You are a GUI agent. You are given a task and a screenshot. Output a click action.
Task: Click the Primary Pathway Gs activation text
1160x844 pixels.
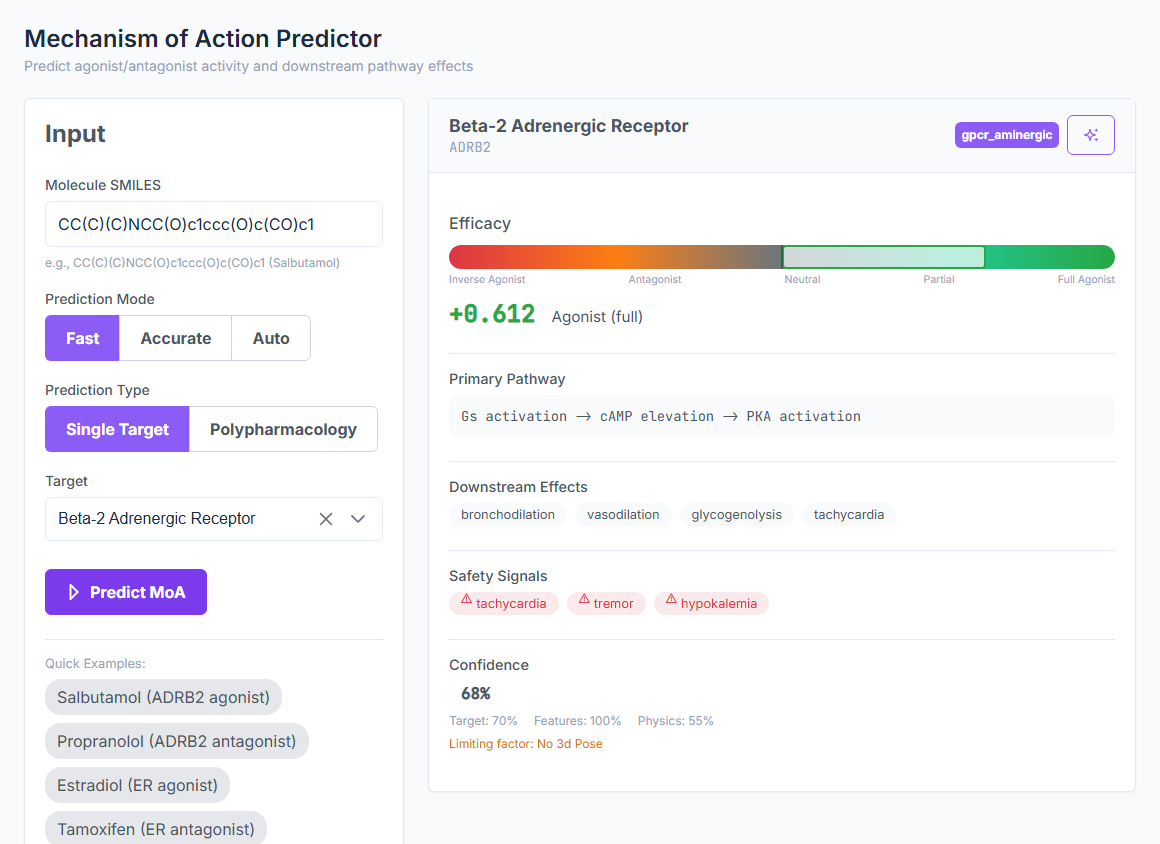(x=661, y=416)
